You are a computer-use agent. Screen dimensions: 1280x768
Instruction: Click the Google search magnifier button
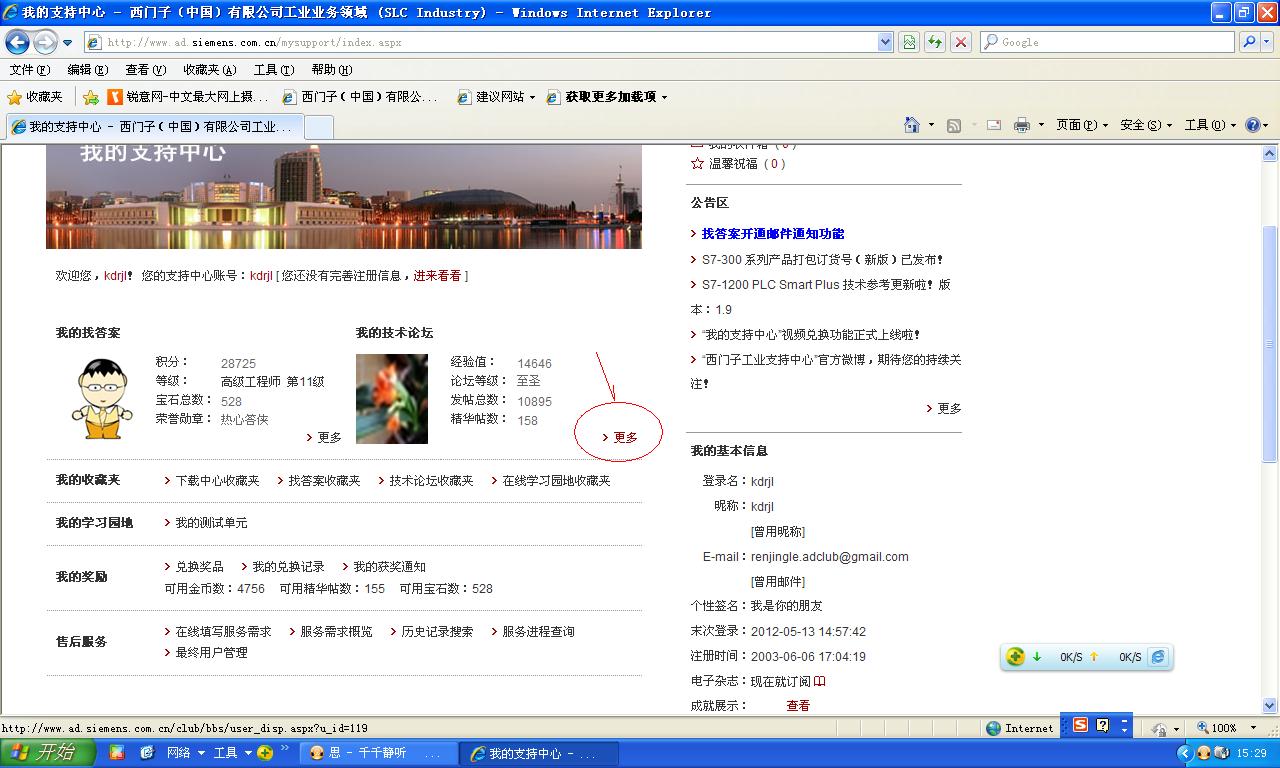coord(1249,42)
